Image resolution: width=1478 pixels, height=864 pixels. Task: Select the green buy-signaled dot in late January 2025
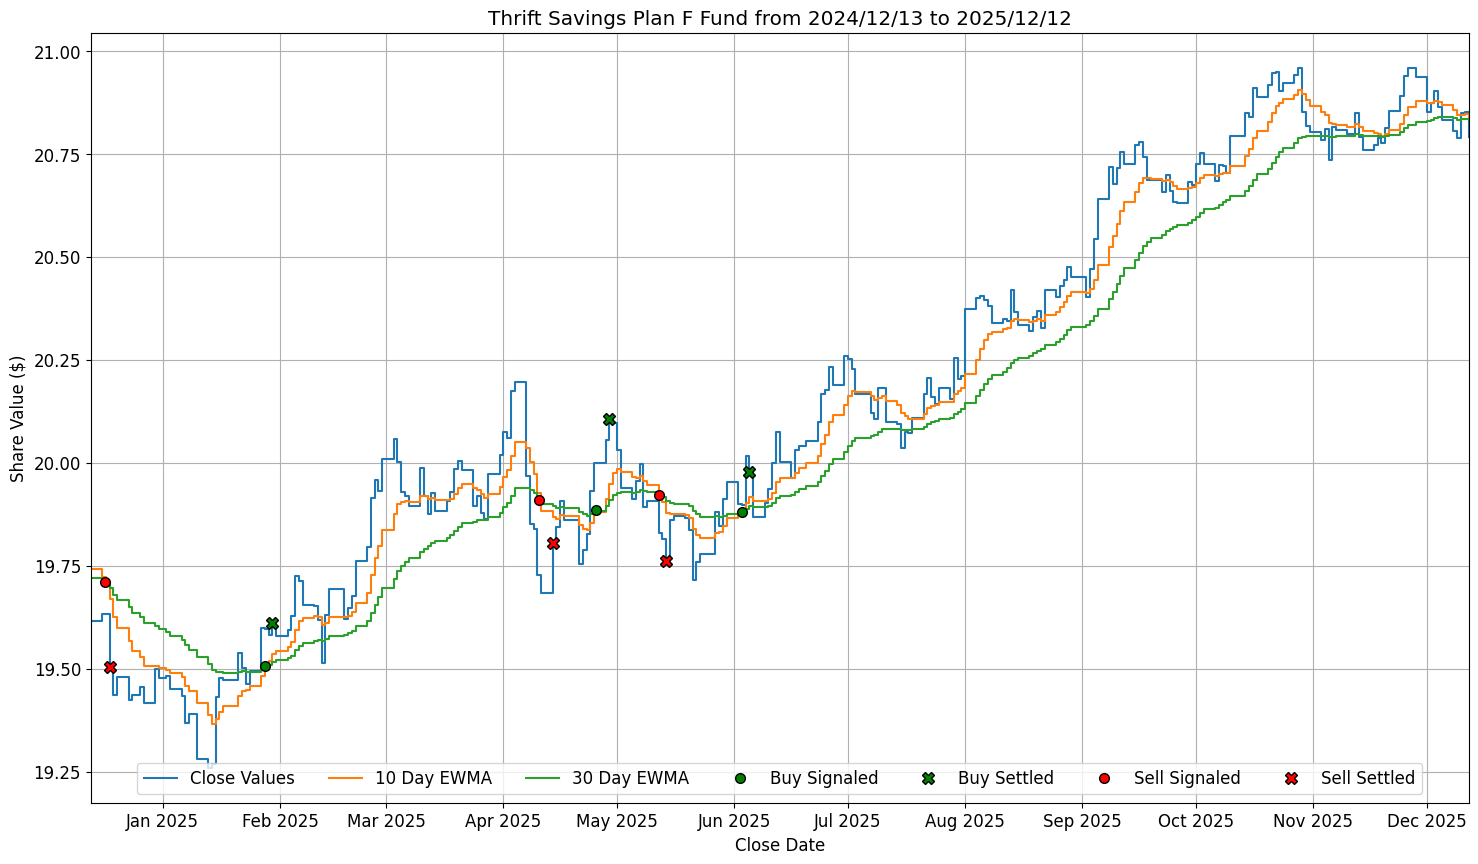click(x=265, y=666)
